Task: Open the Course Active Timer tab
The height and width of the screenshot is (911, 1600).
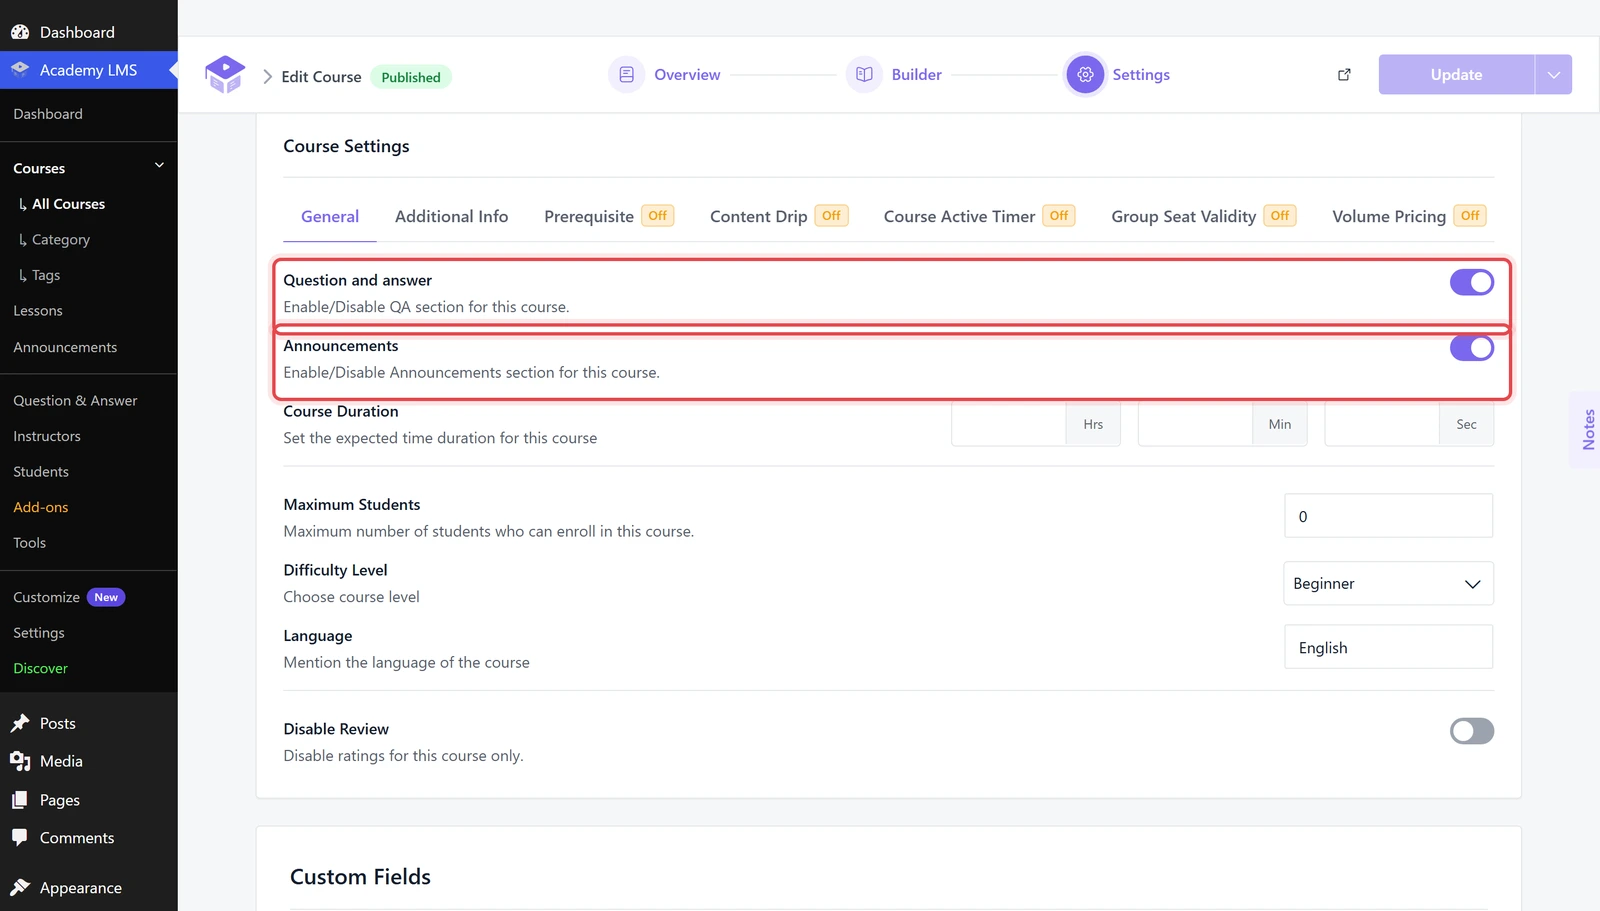Action: 980,217
